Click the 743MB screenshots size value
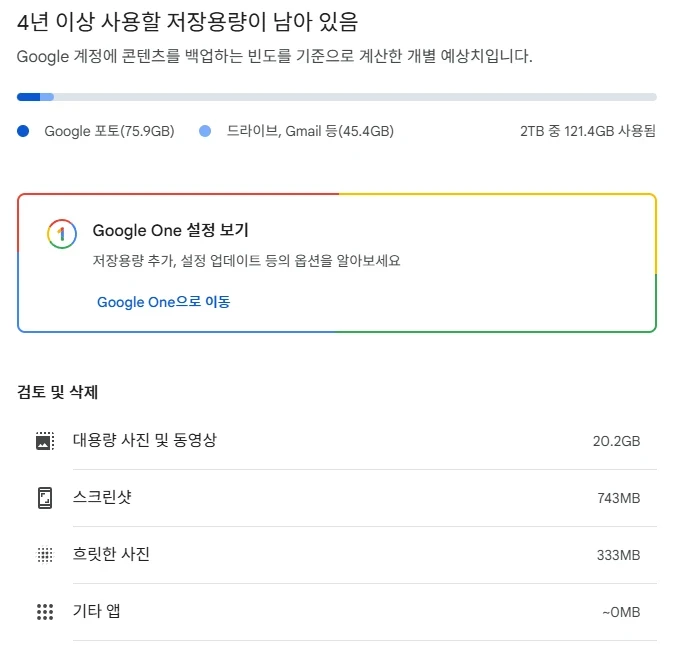The height and width of the screenshot is (653, 674). click(616, 498)
